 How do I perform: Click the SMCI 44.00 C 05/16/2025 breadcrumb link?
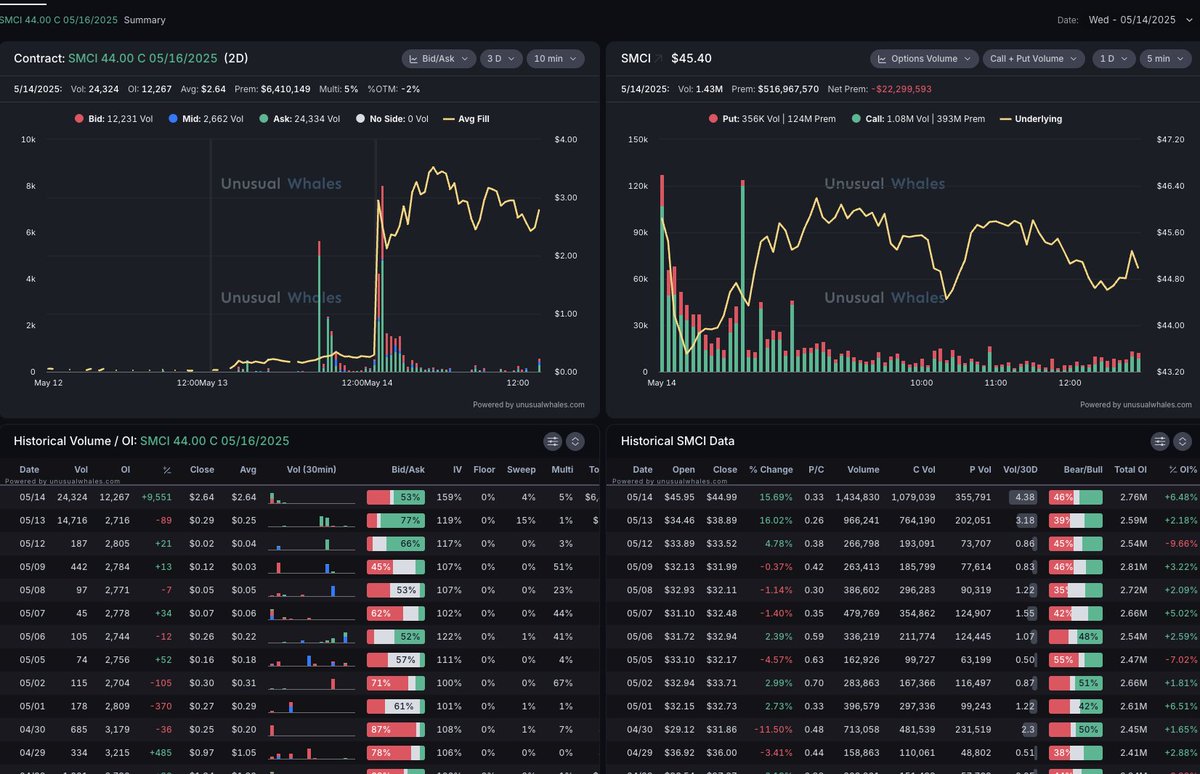point(58,20)
